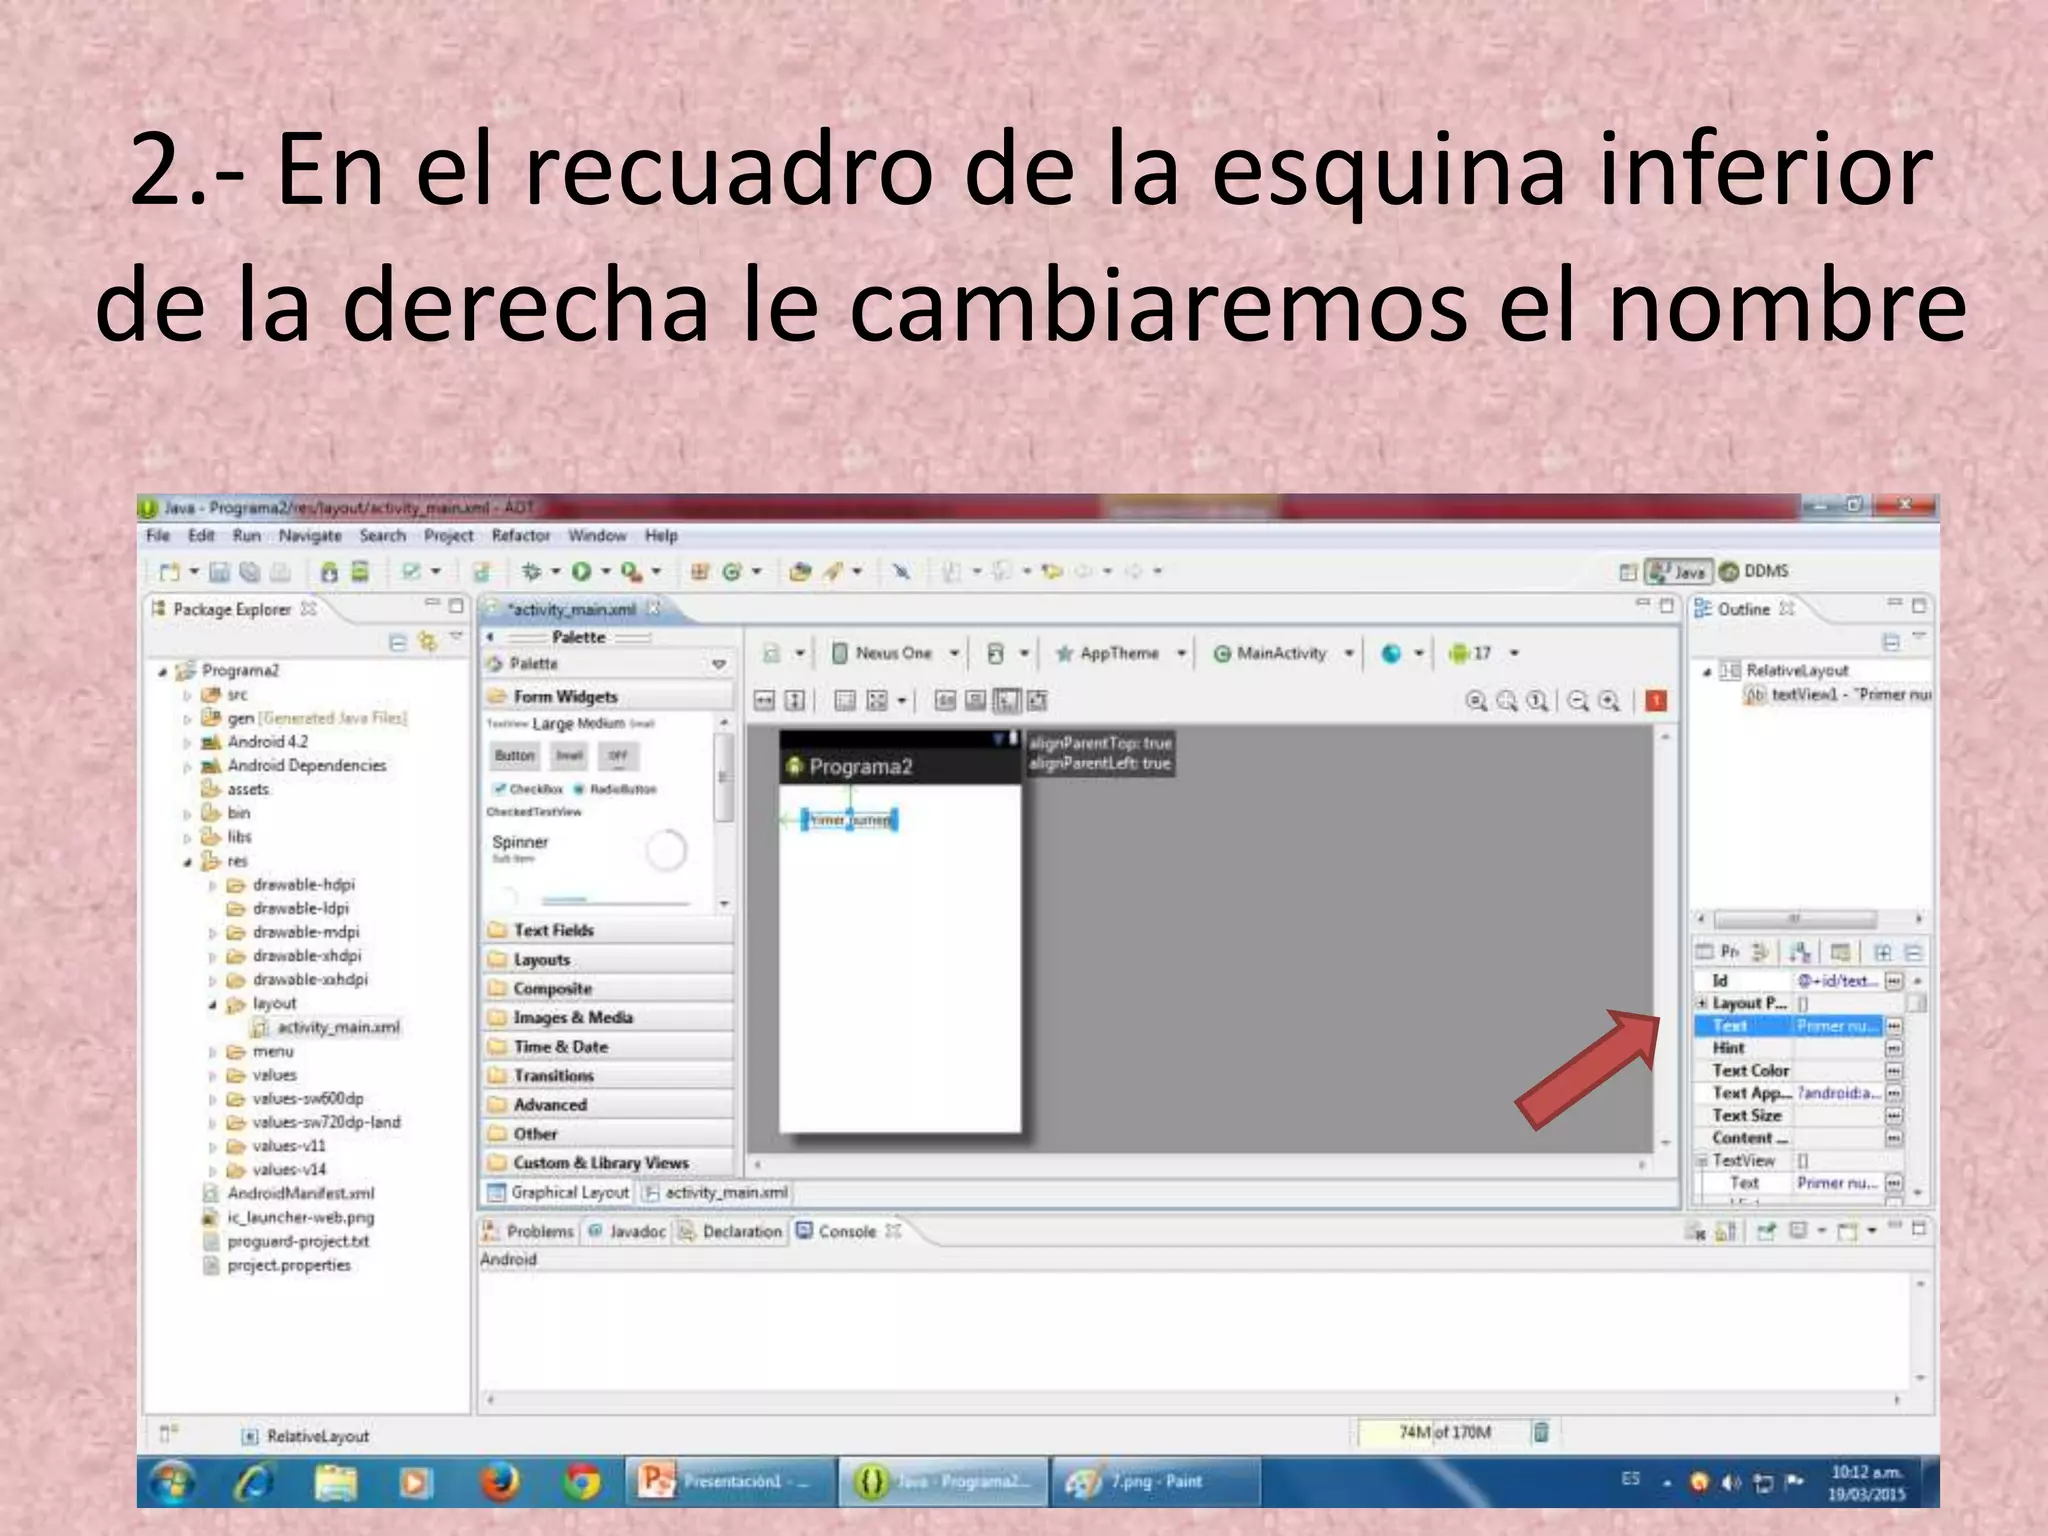Collapse the res folder
The image size is (2048, 1536).
tap(187, 861)
